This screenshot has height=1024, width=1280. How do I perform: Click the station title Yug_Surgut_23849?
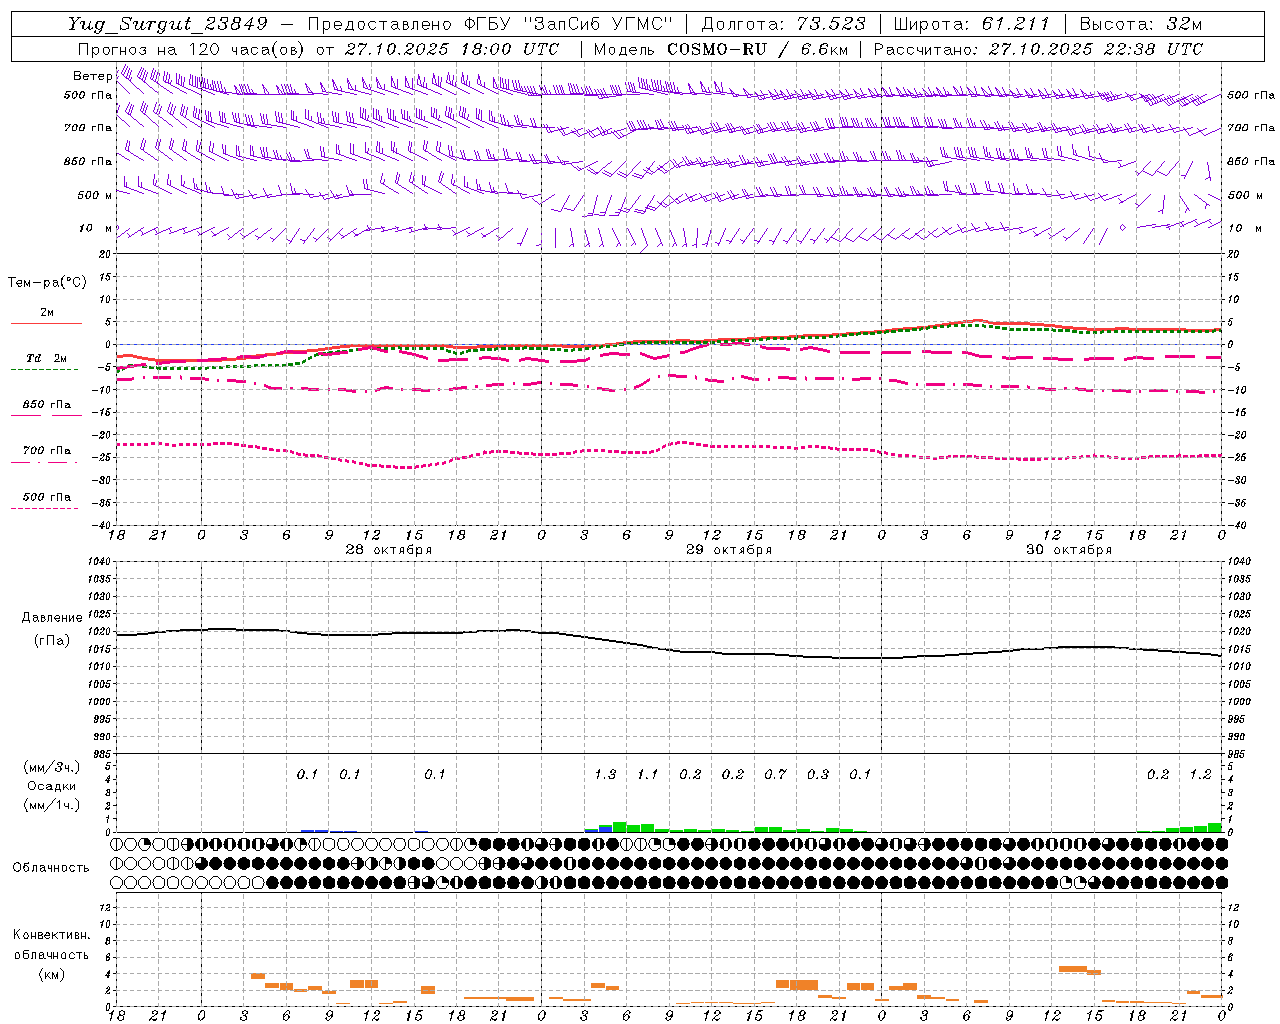(168, 24)
